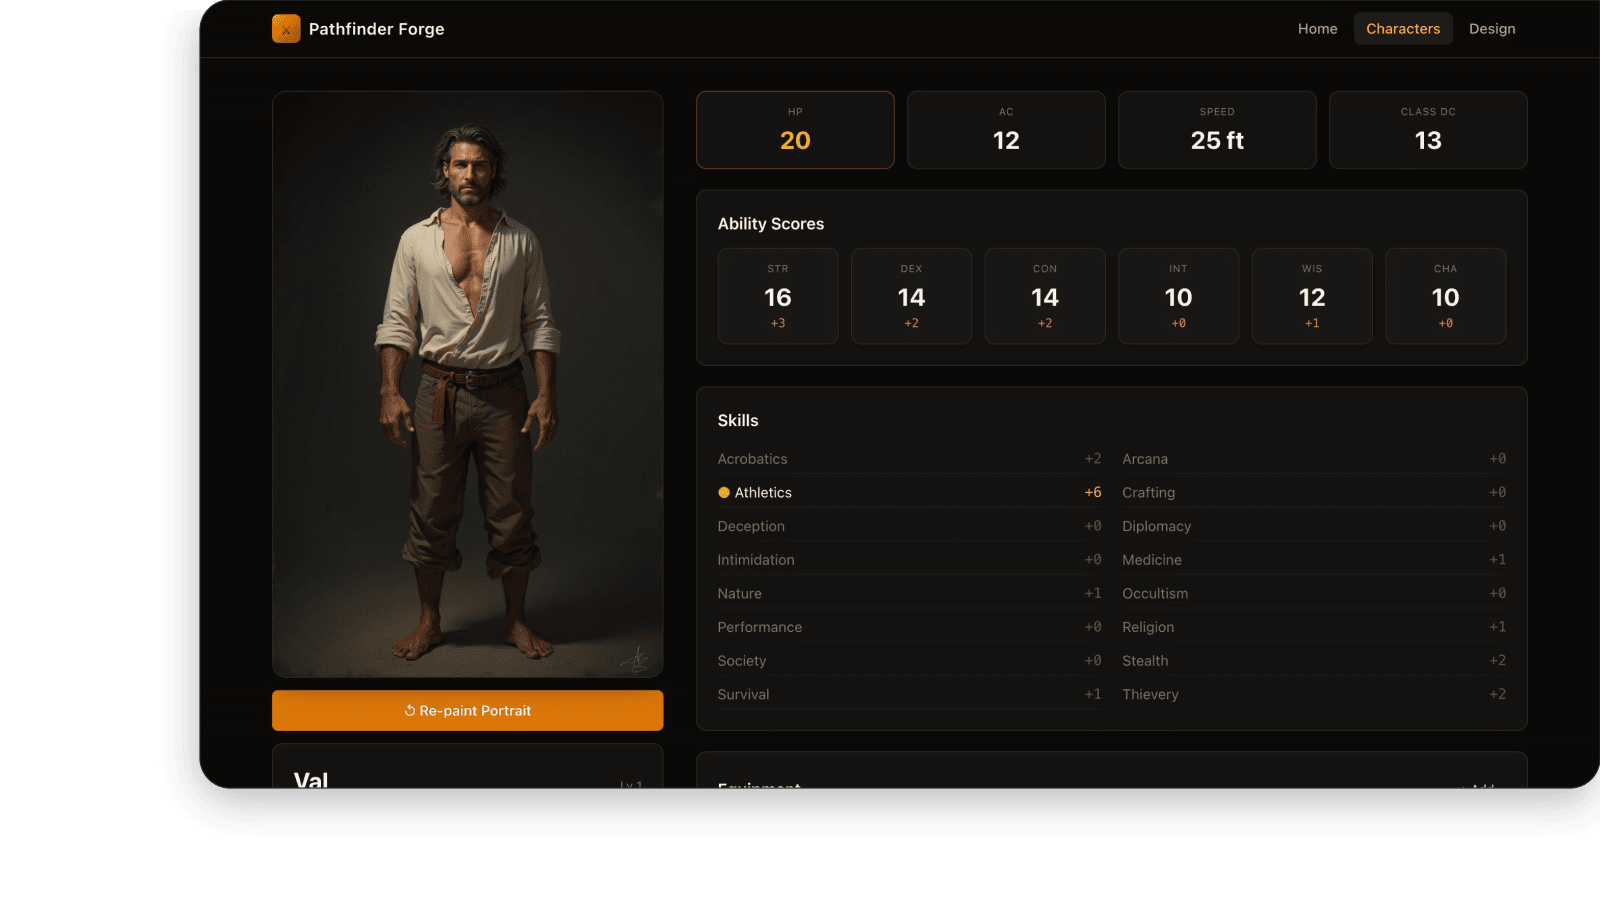Select the CHA 10 ability box

1445,296
